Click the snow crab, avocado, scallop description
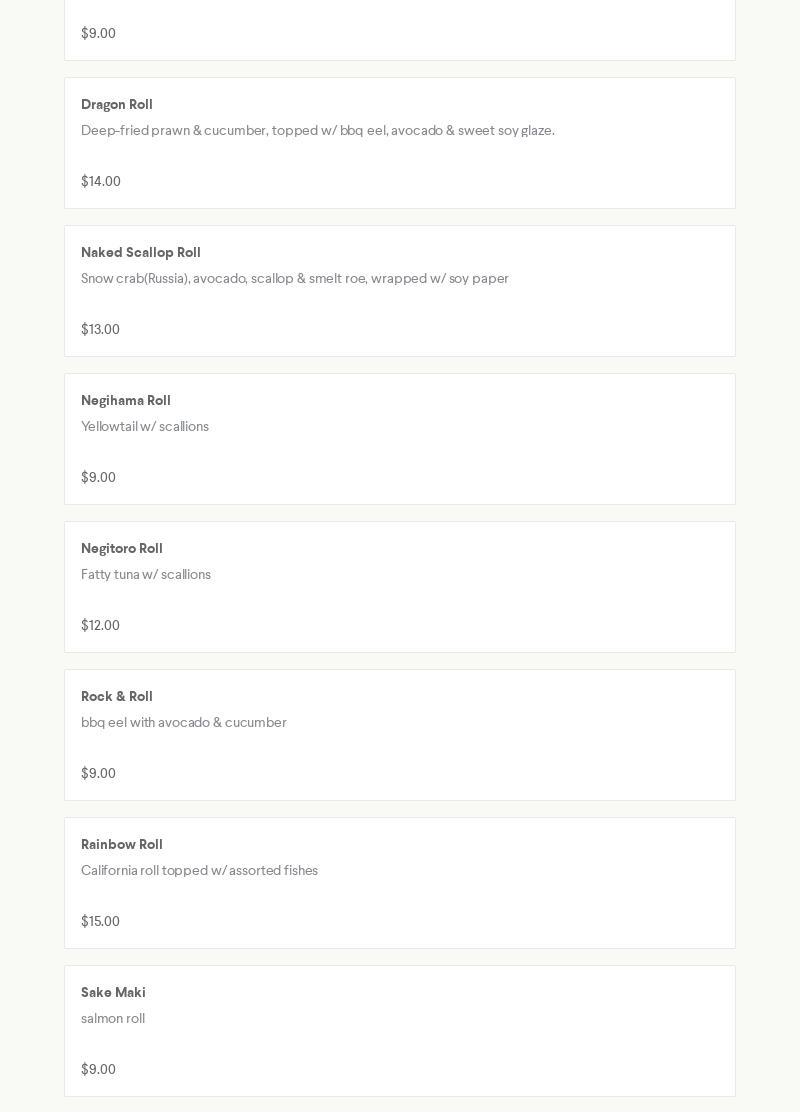Viewport: 800px width, 1112px height. pyautogui.click(x=295, y=279)
